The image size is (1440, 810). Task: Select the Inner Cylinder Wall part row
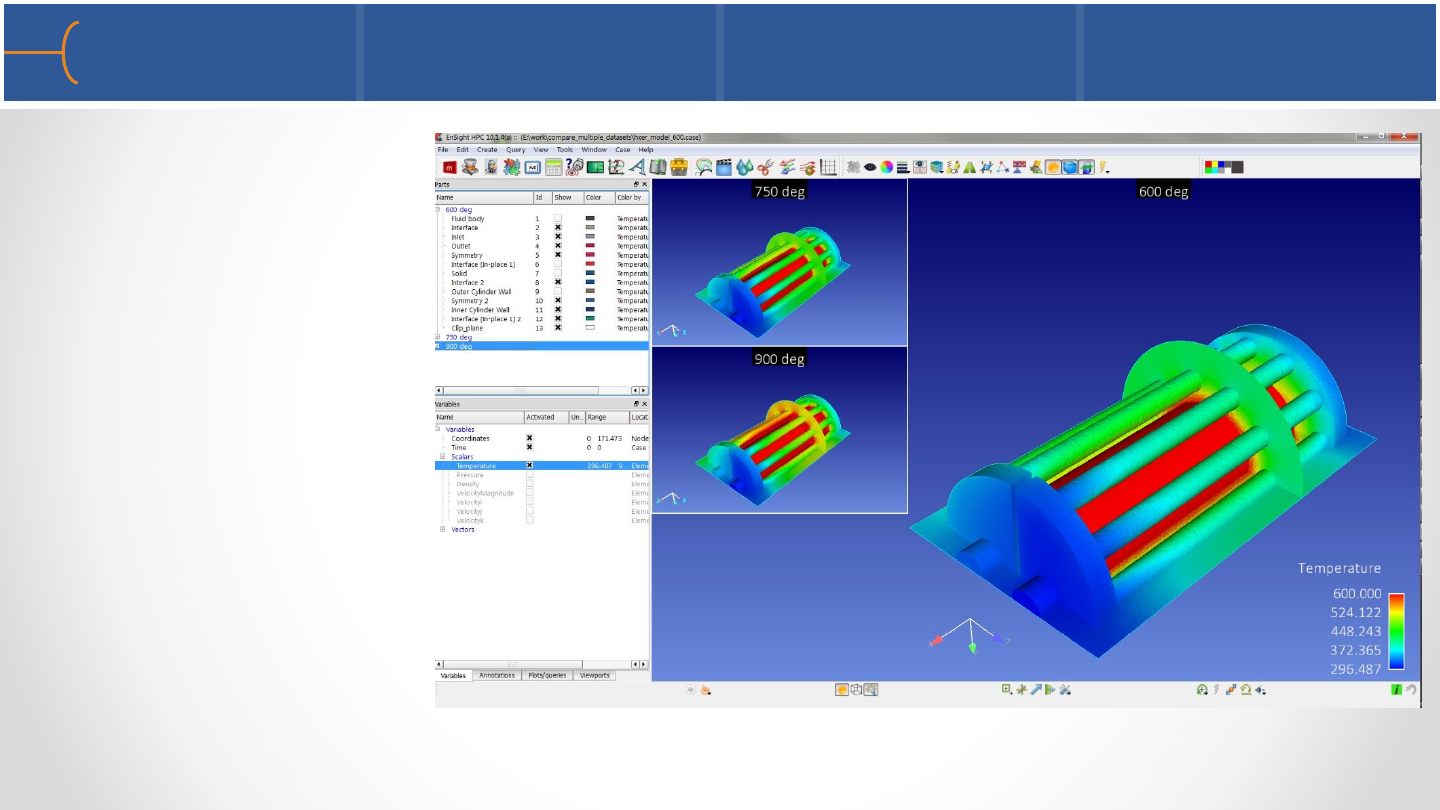point(542,309)
